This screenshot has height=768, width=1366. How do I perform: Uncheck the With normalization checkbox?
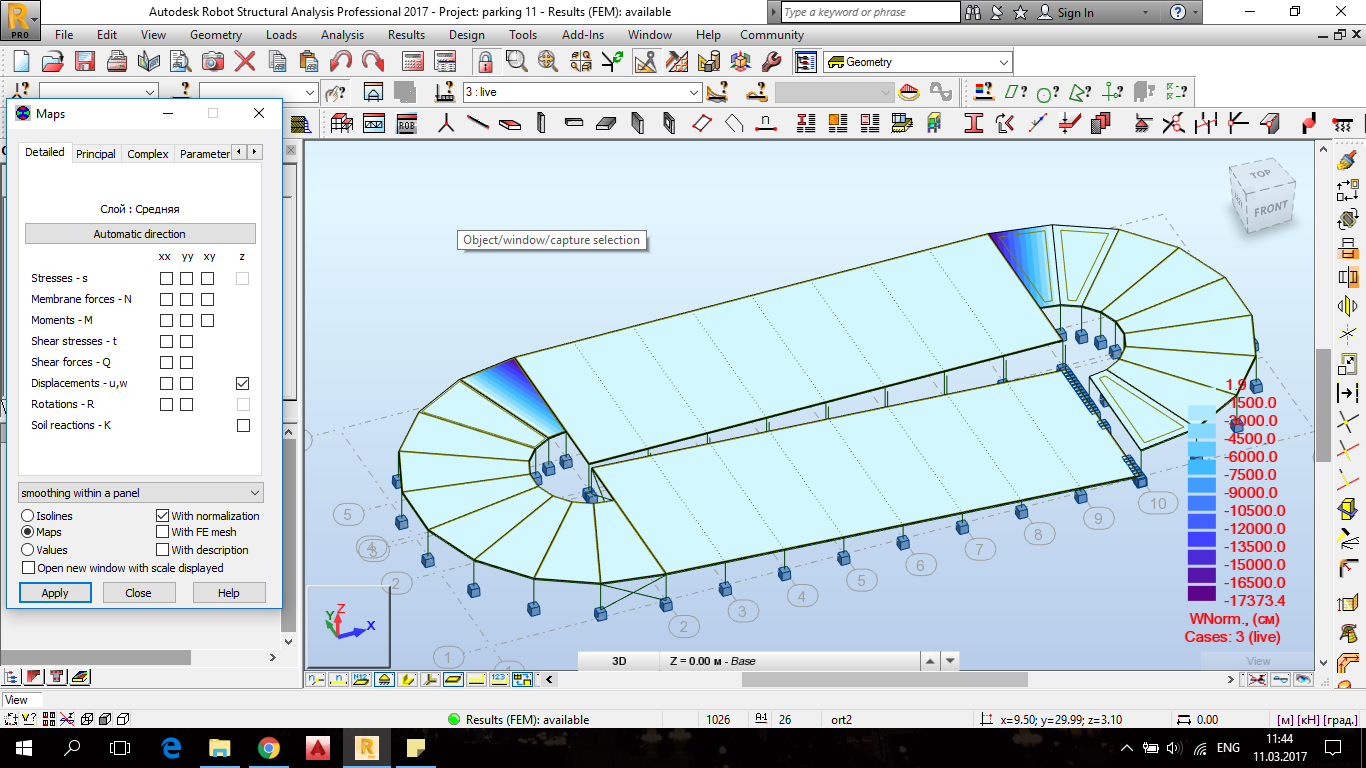click(x=163, y=516)
